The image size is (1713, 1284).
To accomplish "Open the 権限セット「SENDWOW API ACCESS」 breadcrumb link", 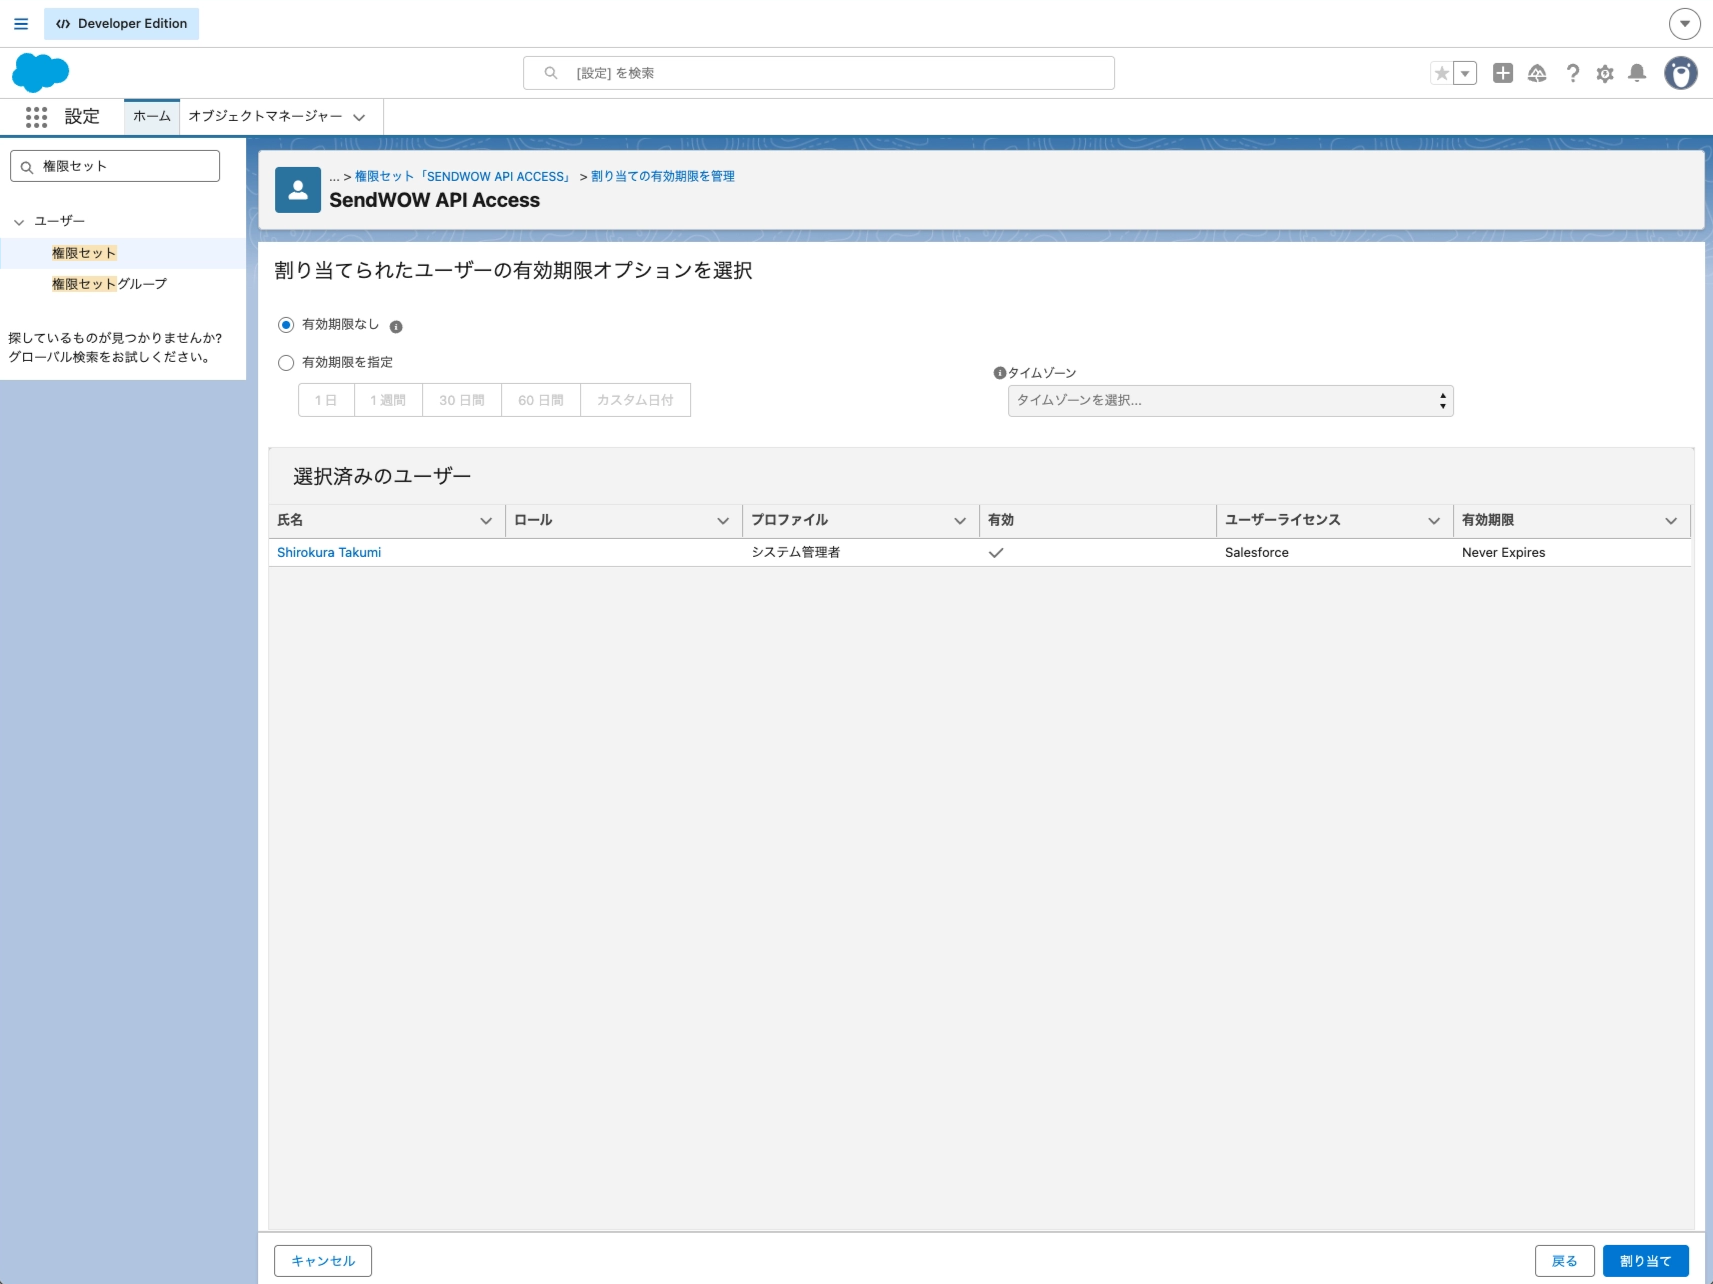I will pyautogui.click(x=464, y=176).
